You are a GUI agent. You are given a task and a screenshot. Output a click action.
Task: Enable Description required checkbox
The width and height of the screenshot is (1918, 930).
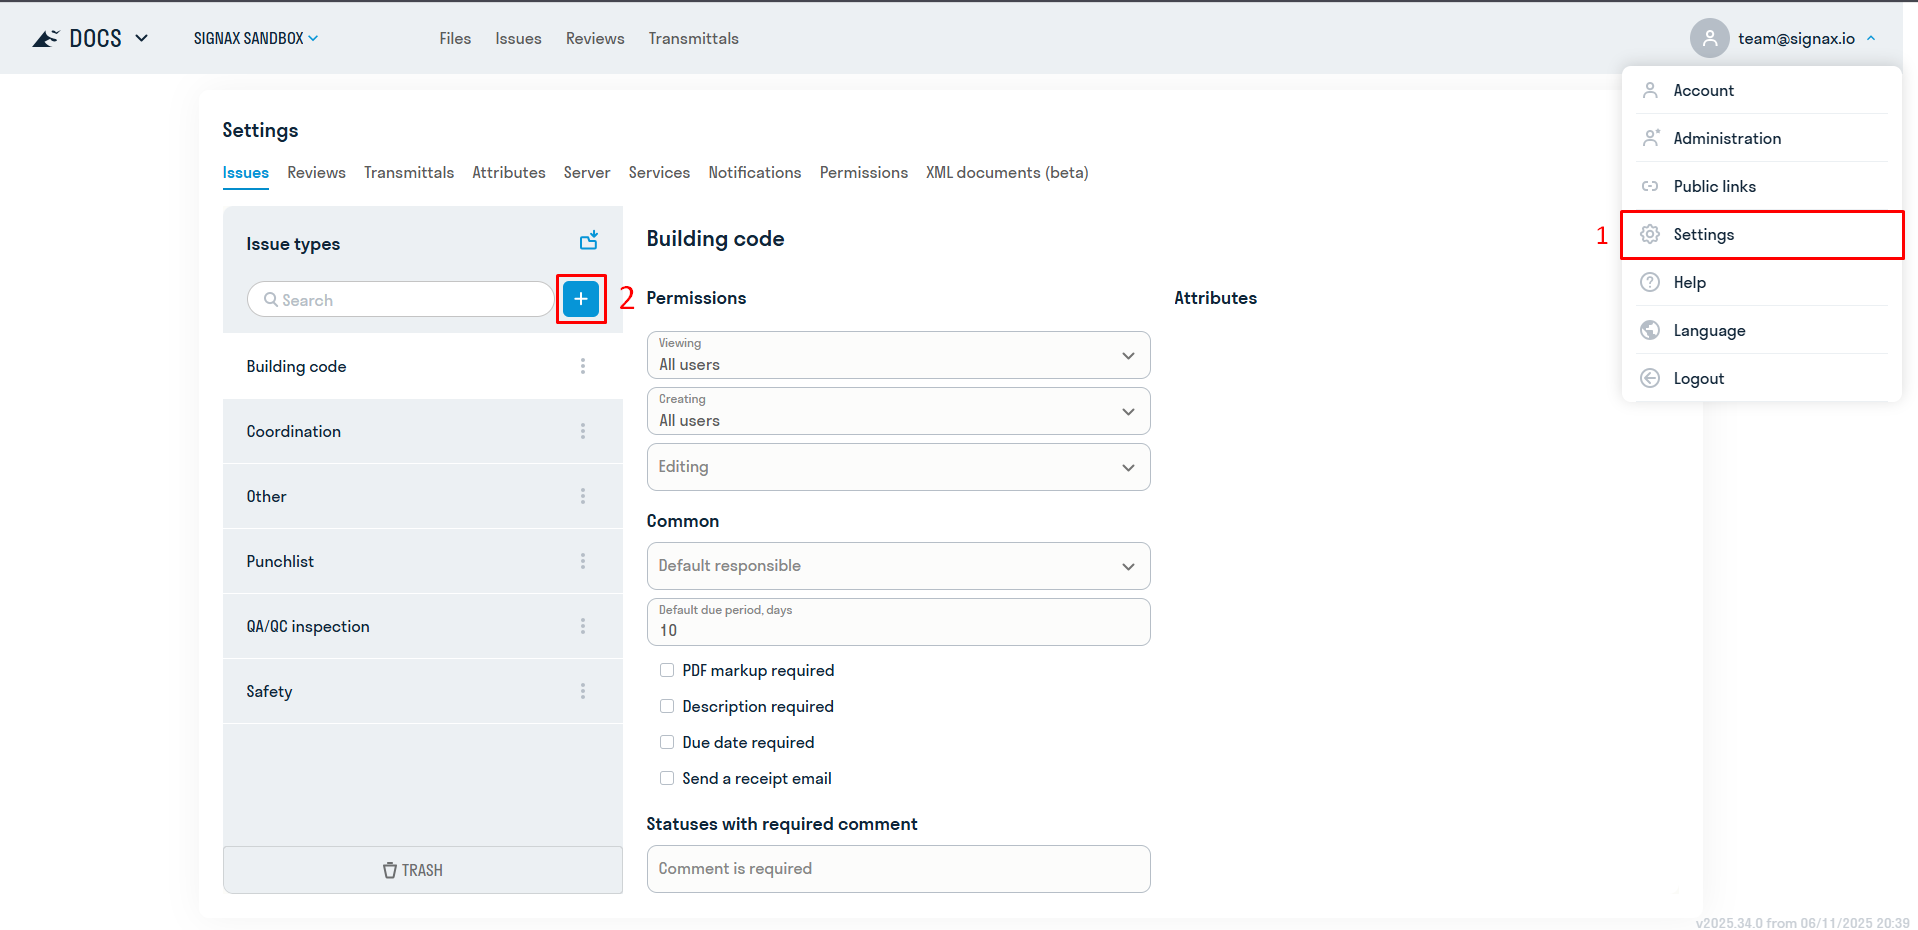(x=667, y=706)
